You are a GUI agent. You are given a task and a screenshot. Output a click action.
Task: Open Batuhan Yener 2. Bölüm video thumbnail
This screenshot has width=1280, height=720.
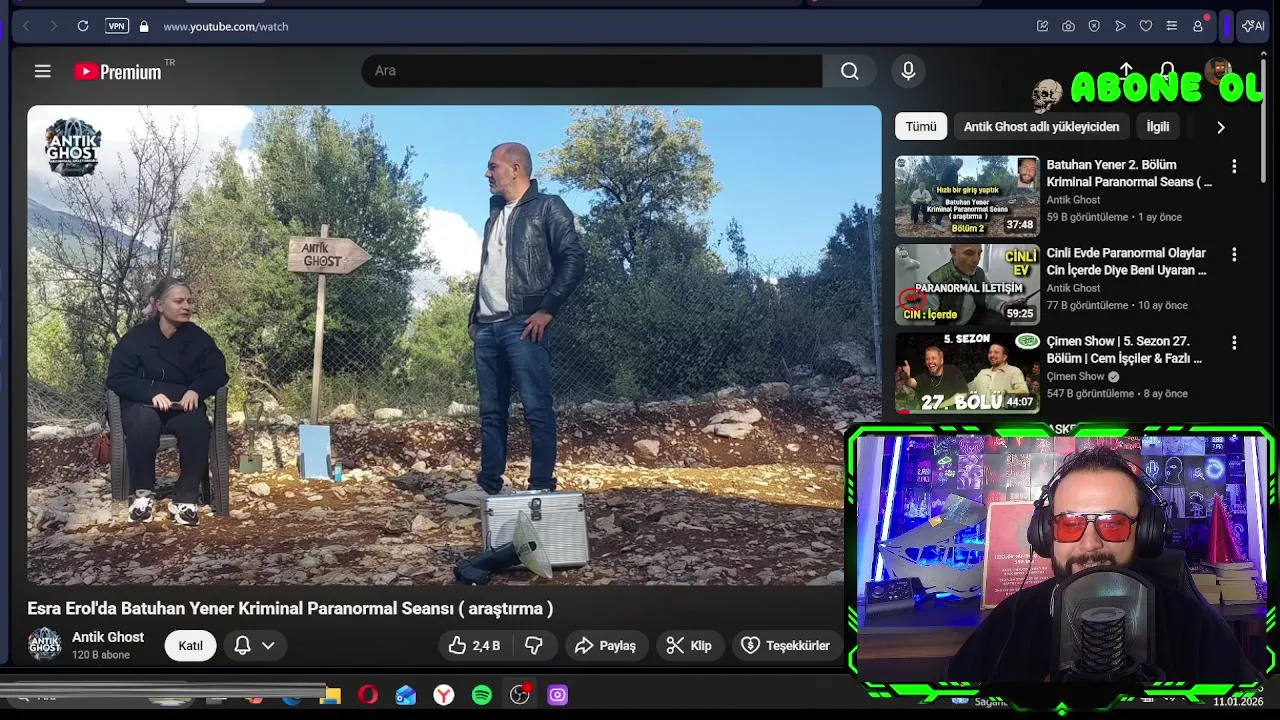pos(967,196)
